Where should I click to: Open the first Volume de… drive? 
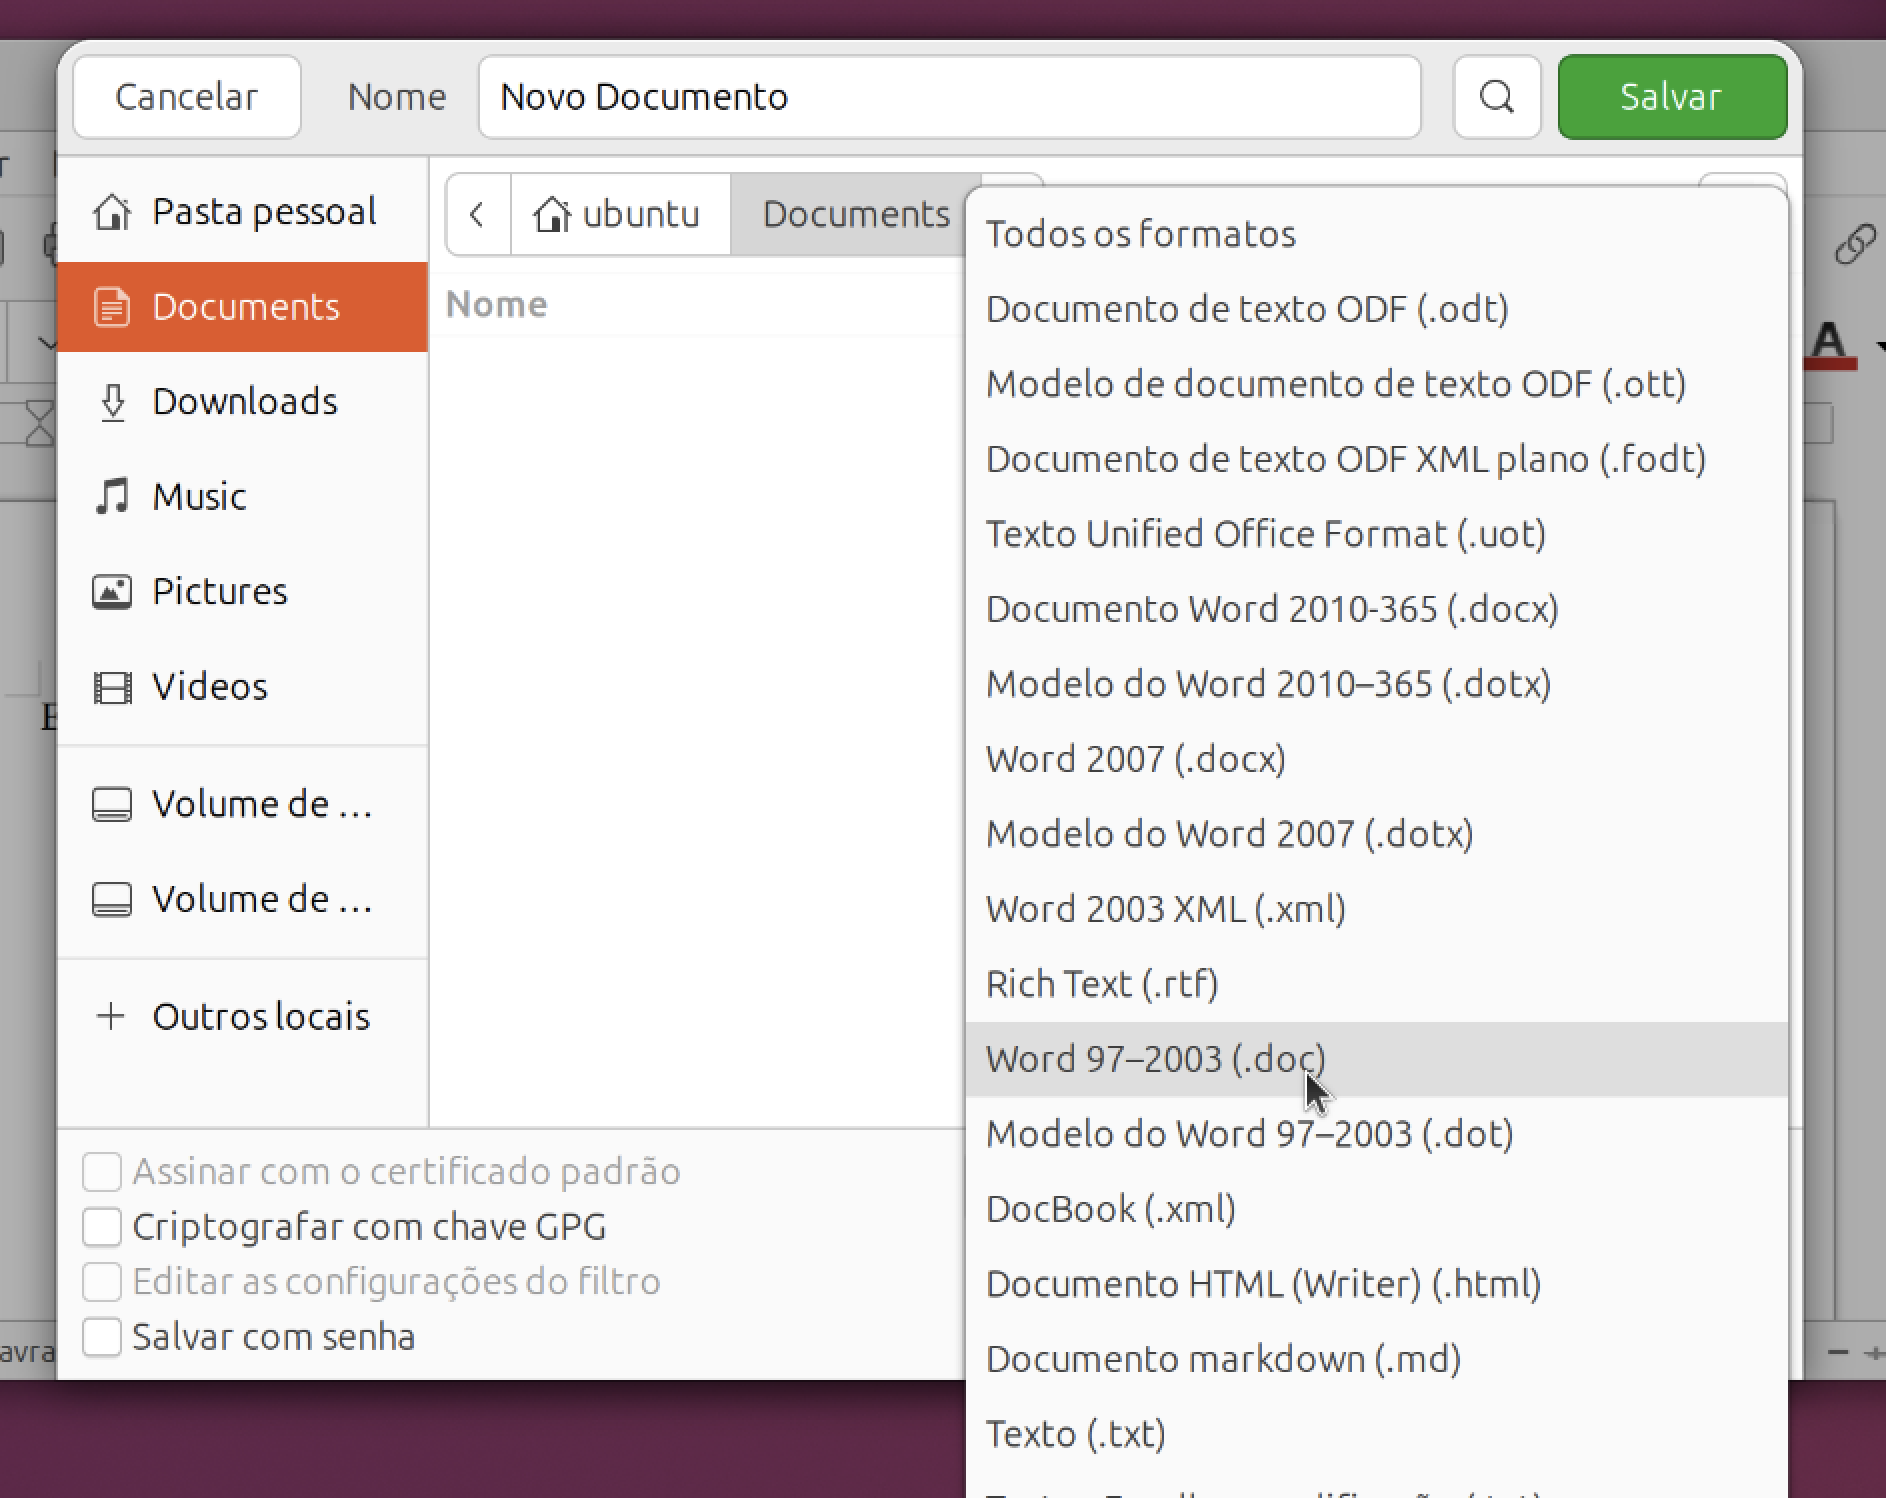coord(242,804)
